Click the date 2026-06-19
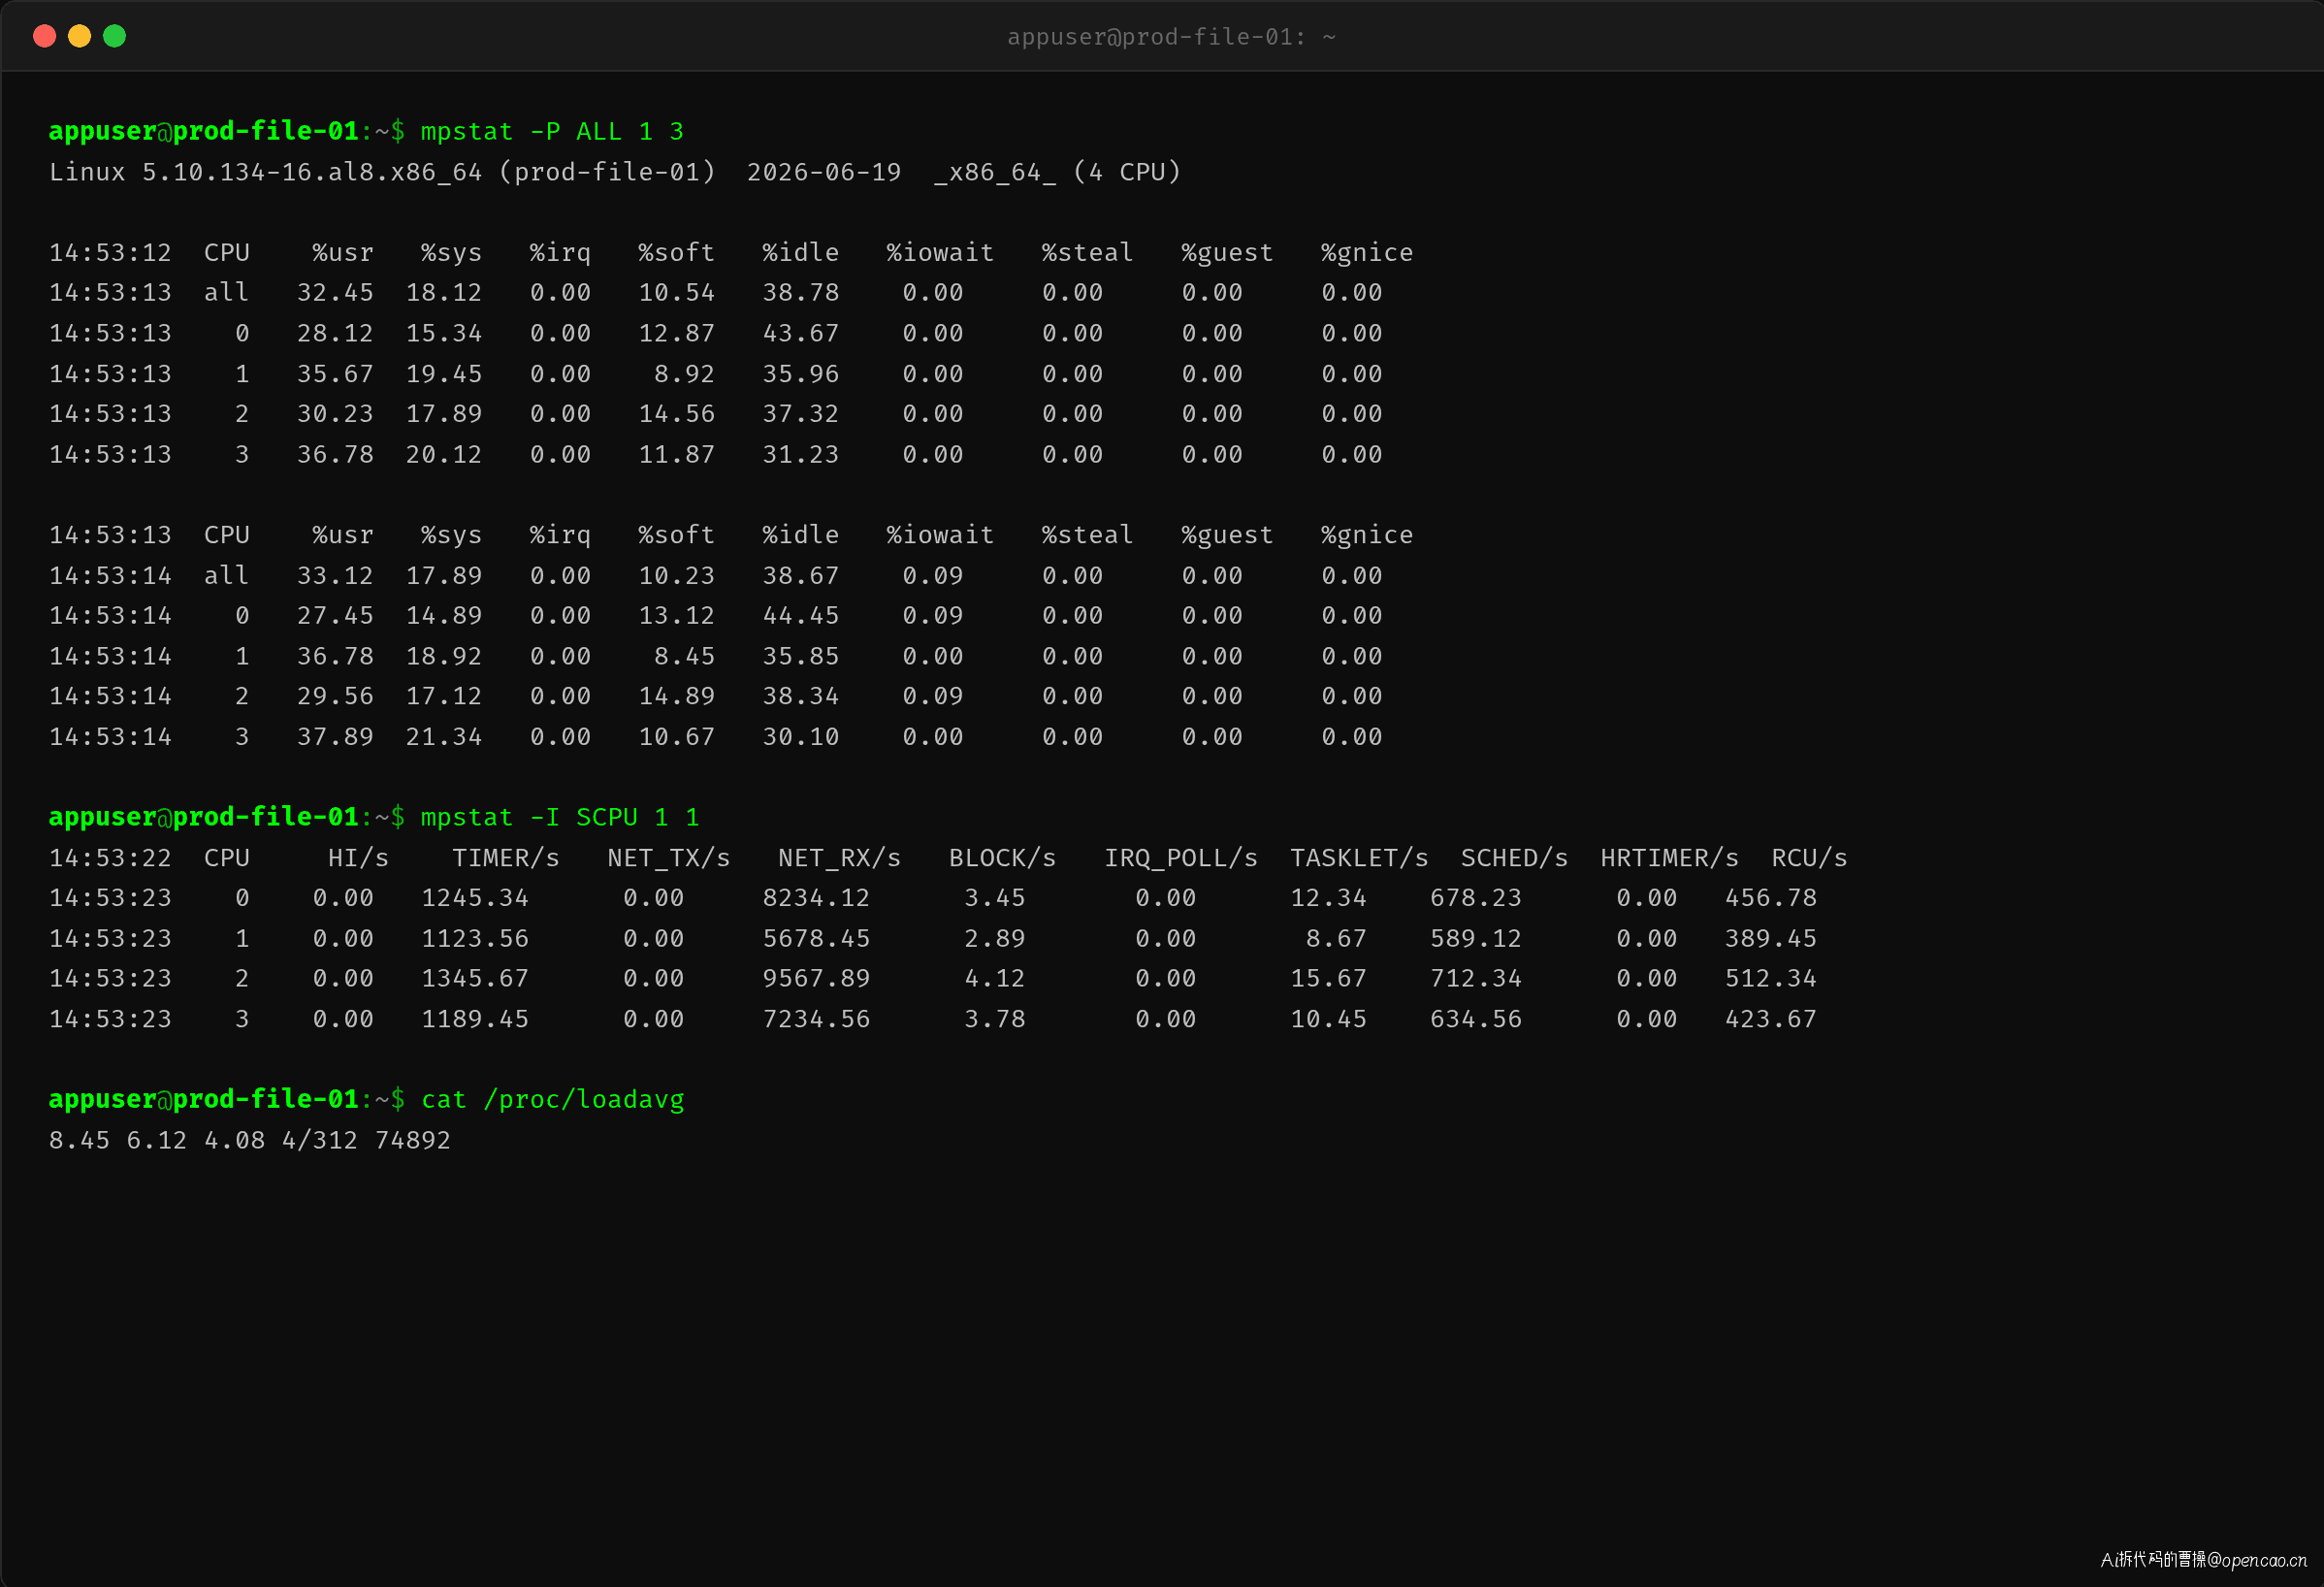Image resolution: width=2324 pixels, height=1587 pixels. click(824, 172)
